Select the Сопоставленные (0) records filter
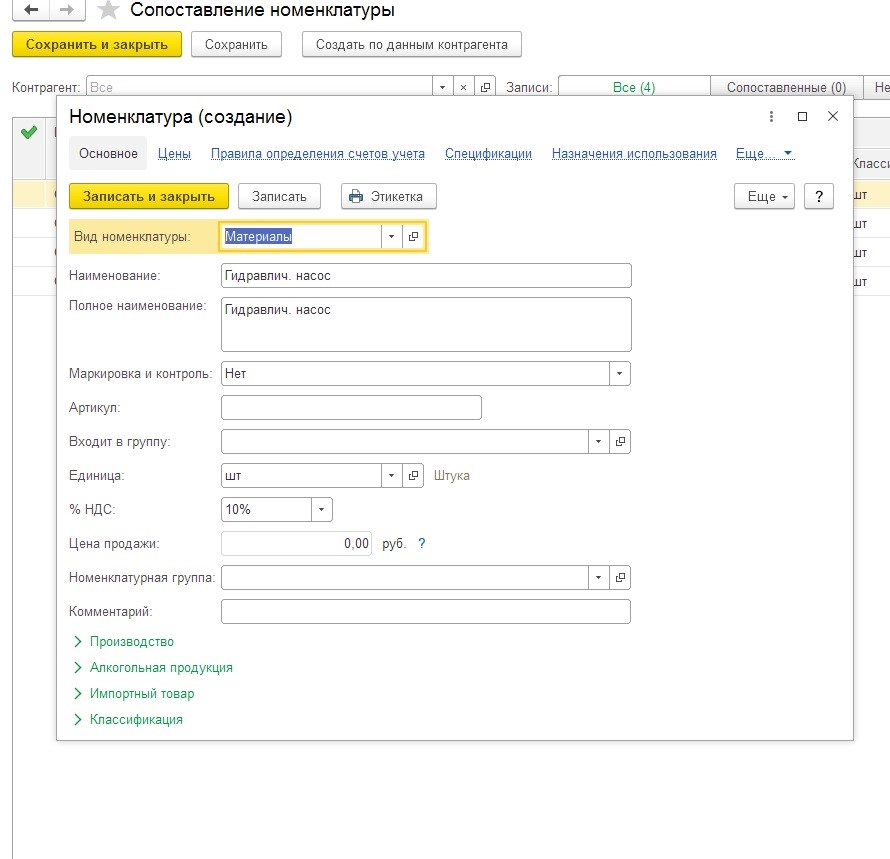This screenshot has height=859, width=890. [x=786, y=87]
